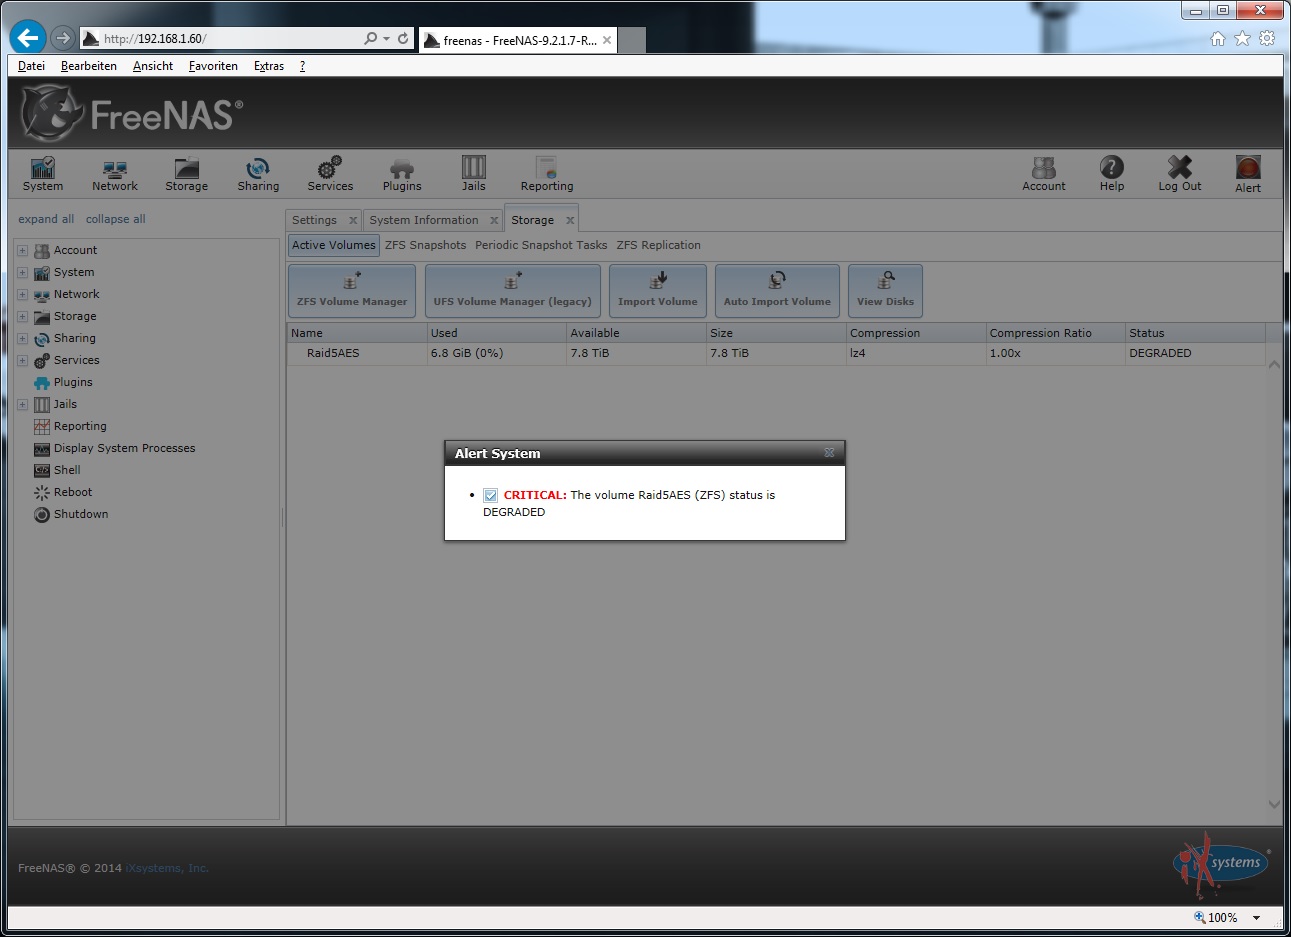1291x937 pixels.
Task: Select the Raid5AES volume row
Action: pyautogui.click(x=776, y=353)
